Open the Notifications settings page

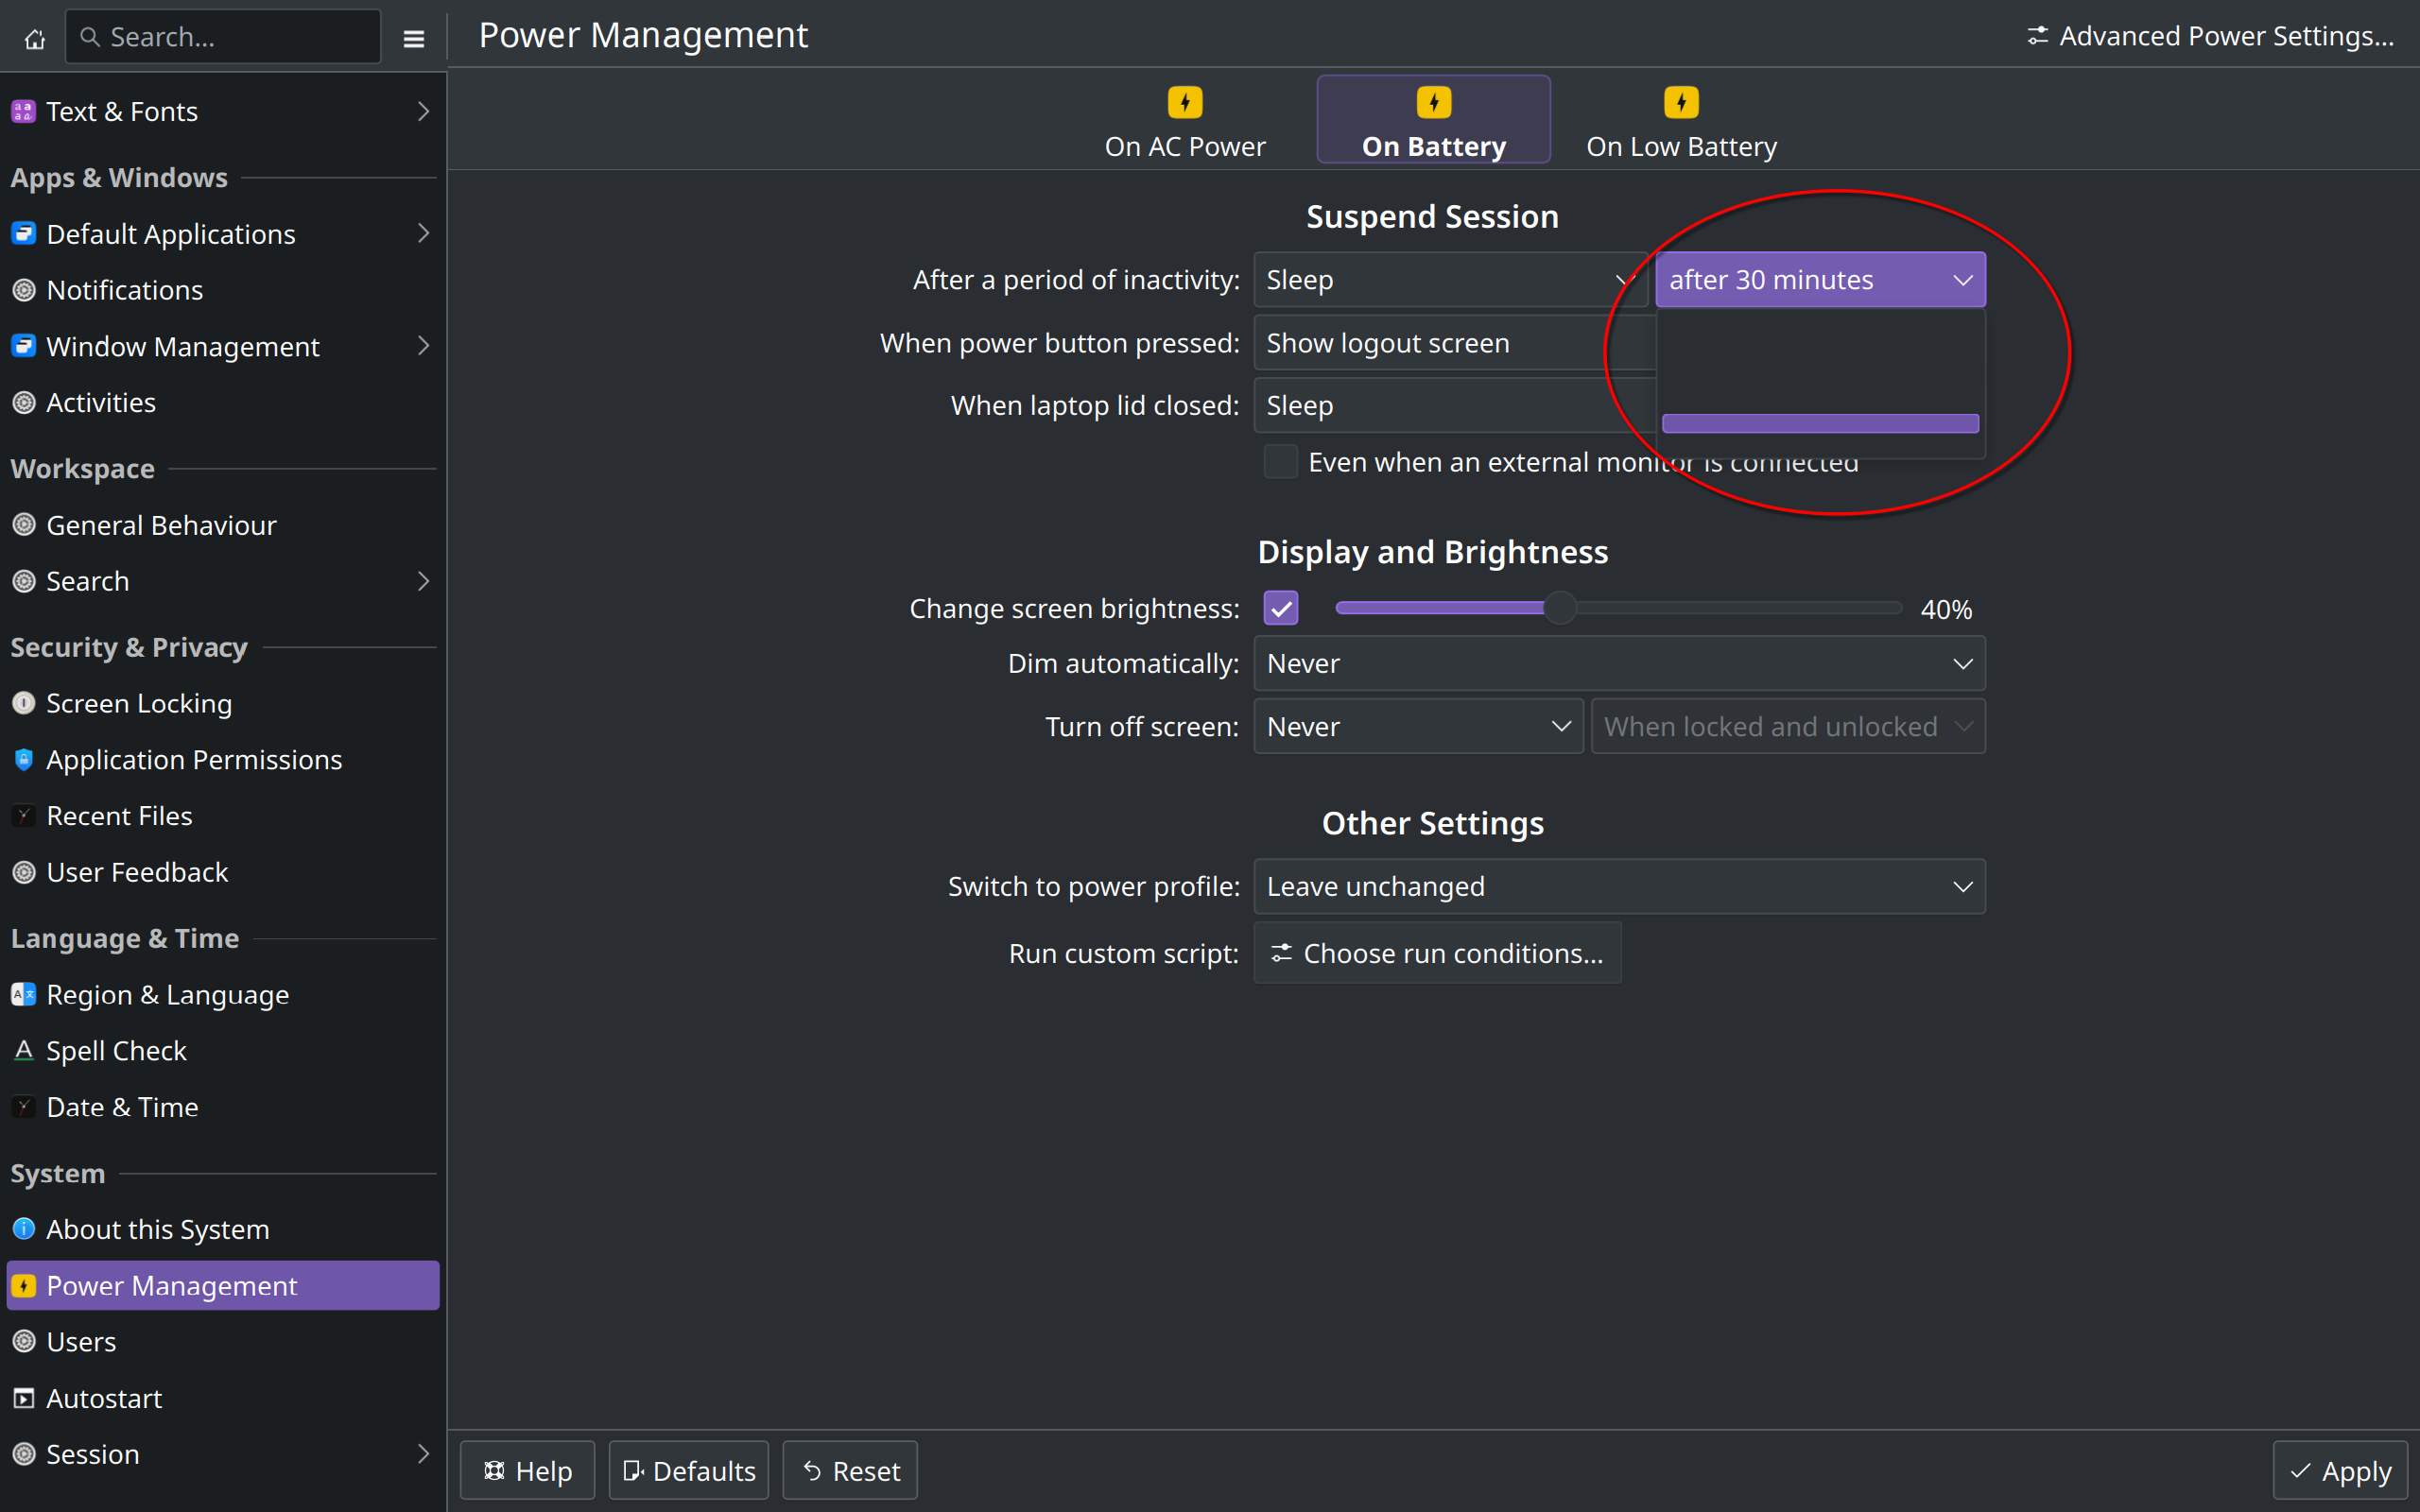[223, 290]
